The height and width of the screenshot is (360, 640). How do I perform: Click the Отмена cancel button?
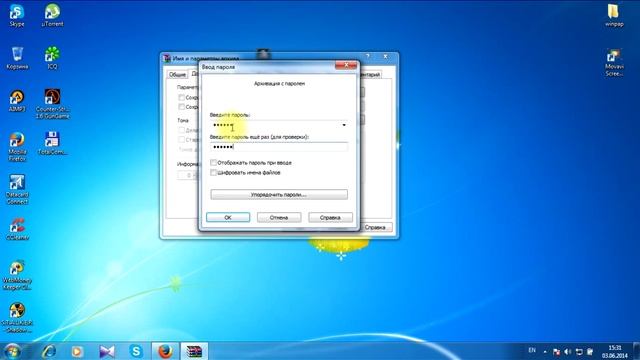coord(279,218)
